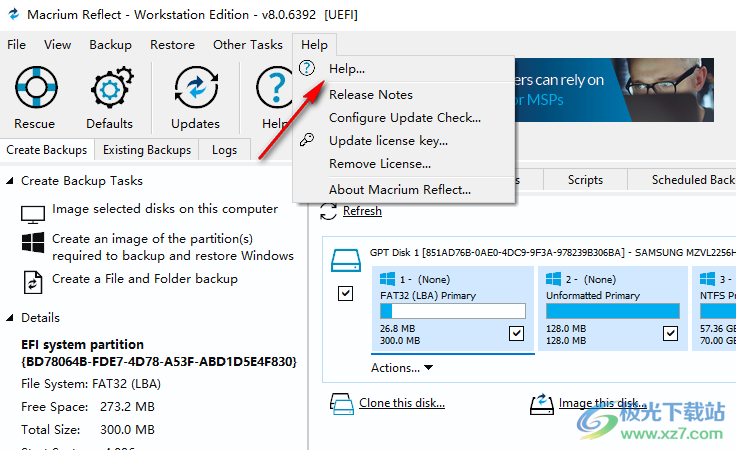Collapse the Create Backup Tasks section
The width and height of the screenshot is (736, 450).
9,181
